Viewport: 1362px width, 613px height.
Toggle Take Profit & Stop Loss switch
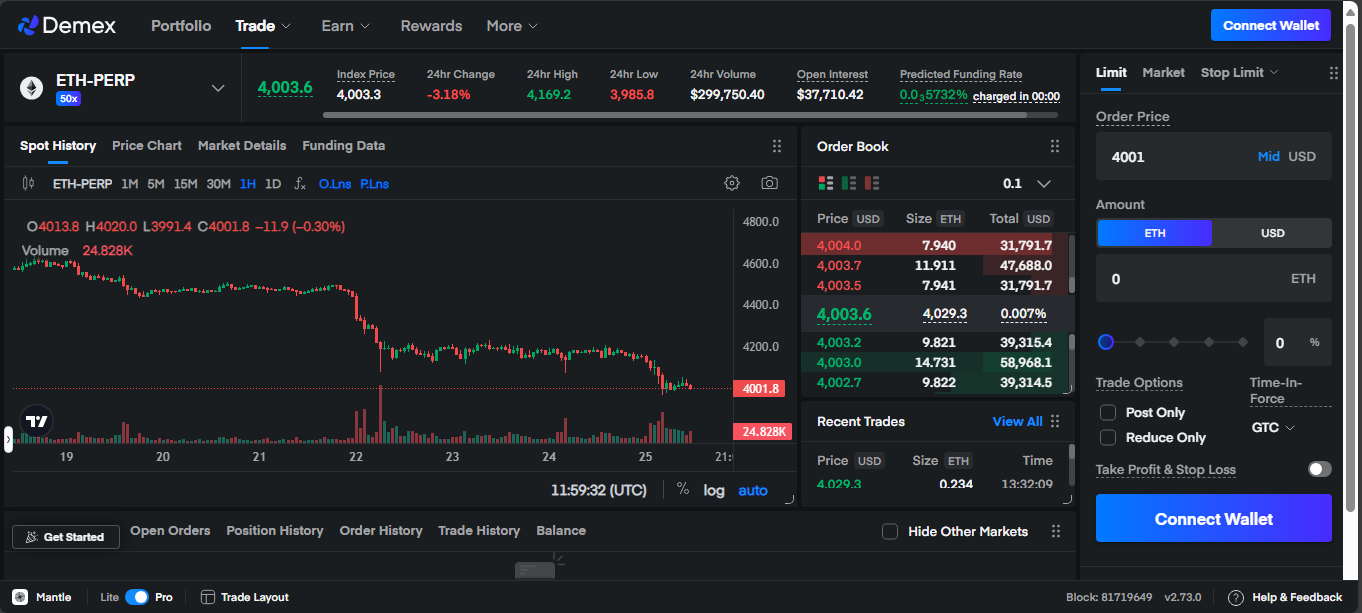[1319, 469]
